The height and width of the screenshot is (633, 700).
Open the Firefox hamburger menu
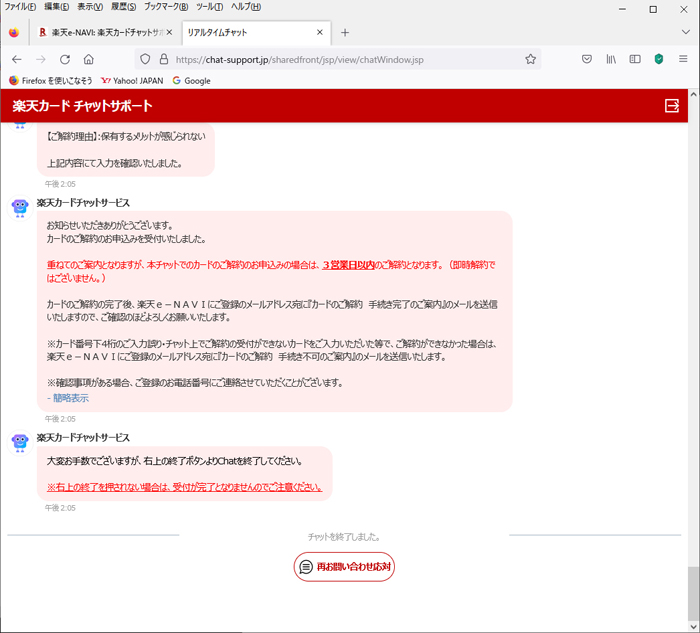[684, 59]
